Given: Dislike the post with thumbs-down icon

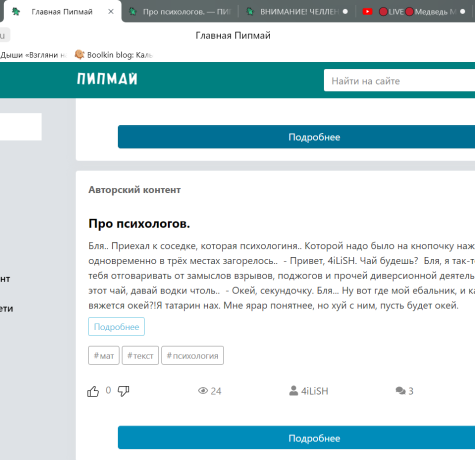Looking at the screenshot, I should point(123,391).
